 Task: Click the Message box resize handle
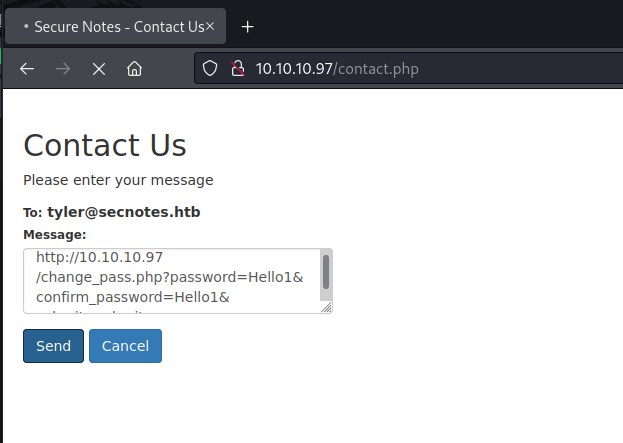click(x=327, y=308)
